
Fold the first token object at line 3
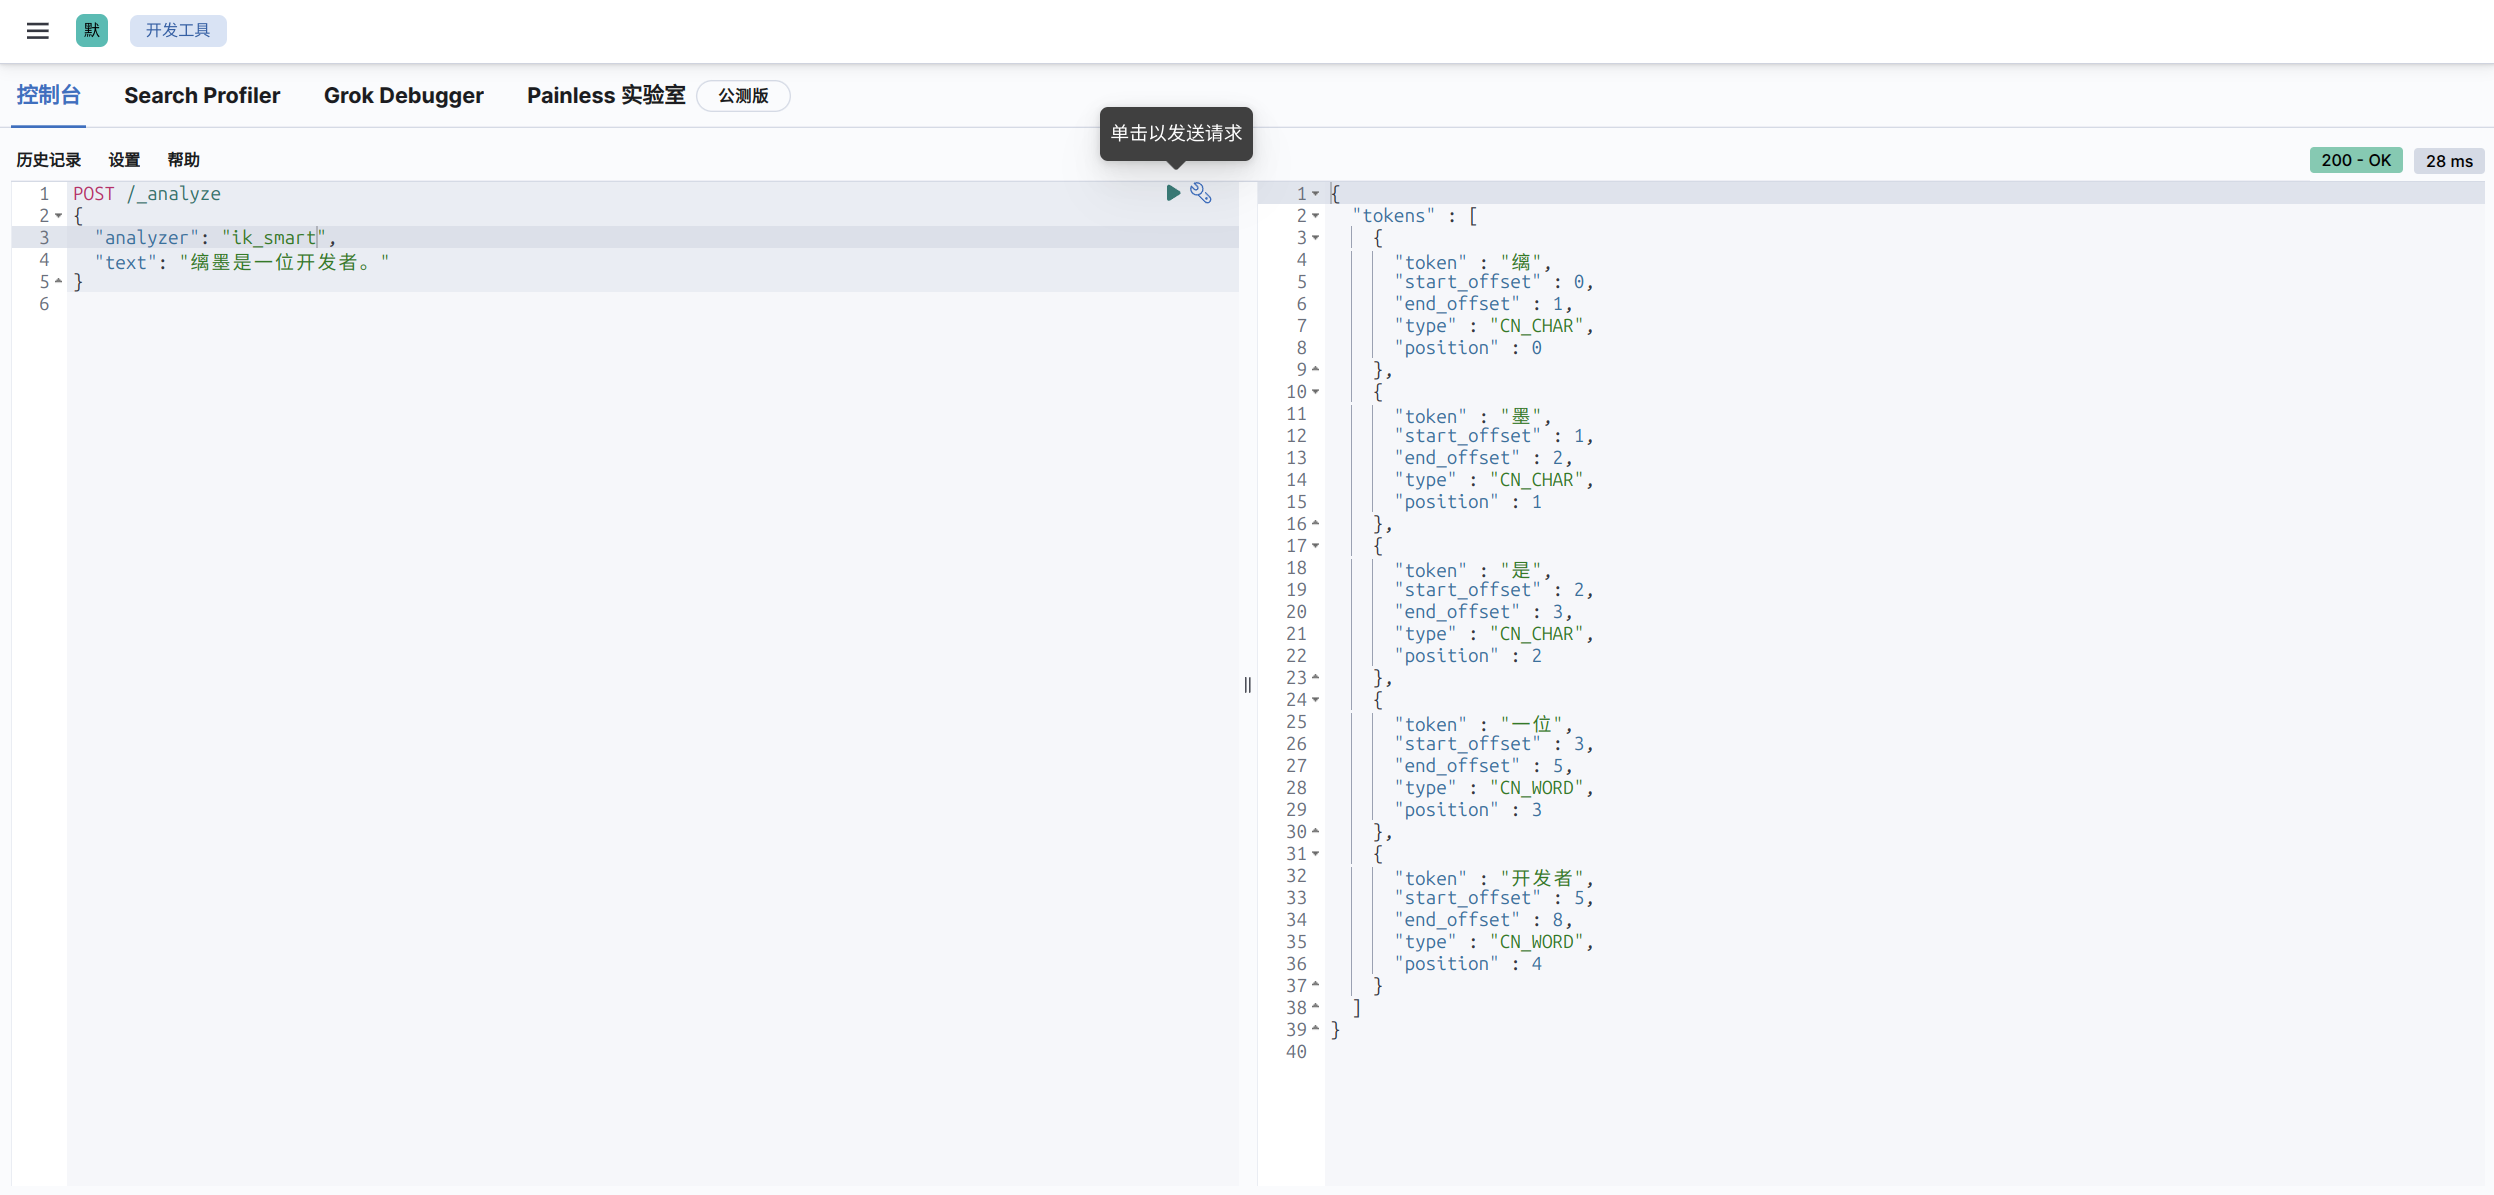click(x=1316, y=238)
